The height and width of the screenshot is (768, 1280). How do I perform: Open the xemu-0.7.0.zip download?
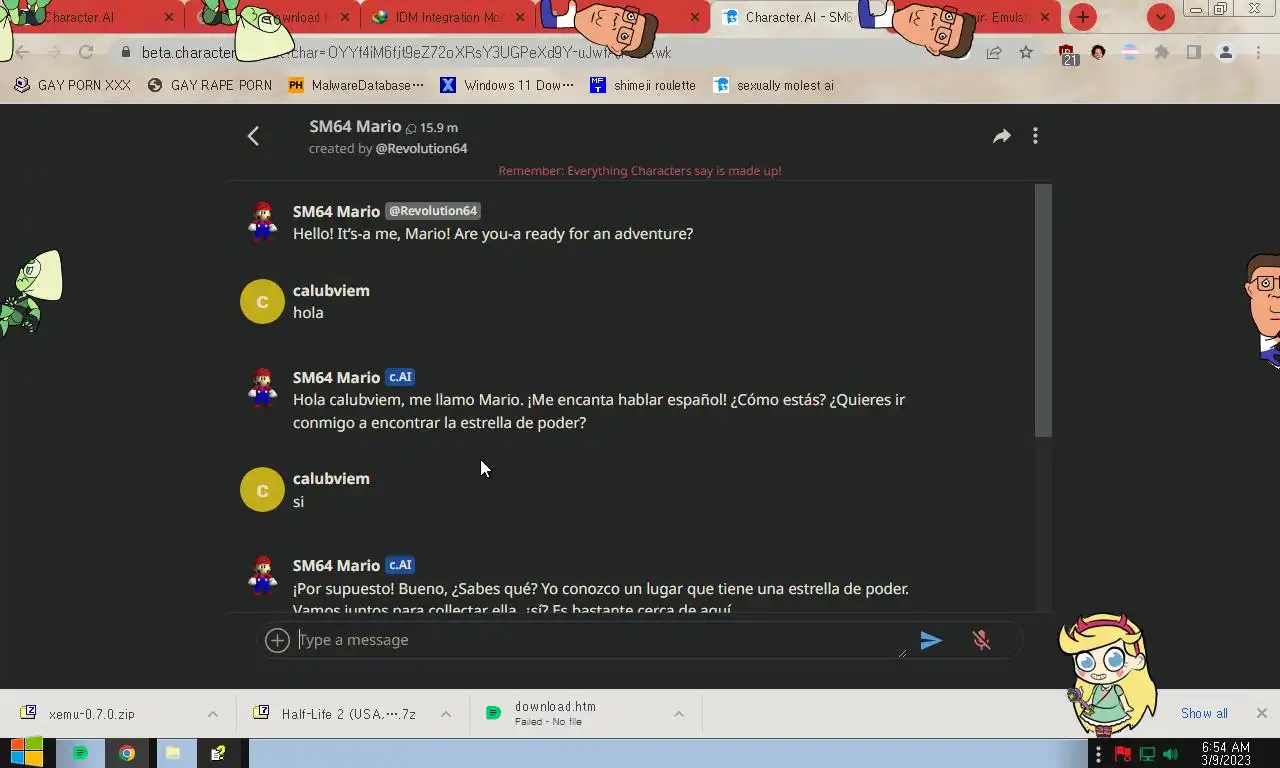[92, 714]
